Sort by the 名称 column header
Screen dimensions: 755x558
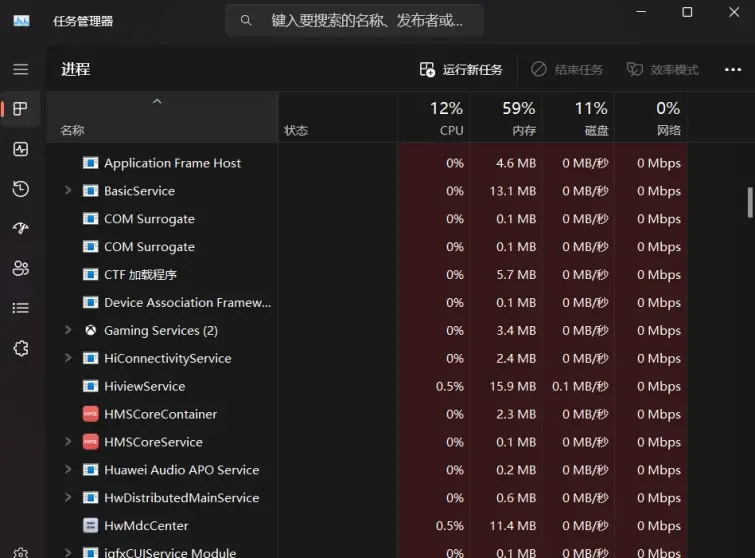tap(162, 117)
